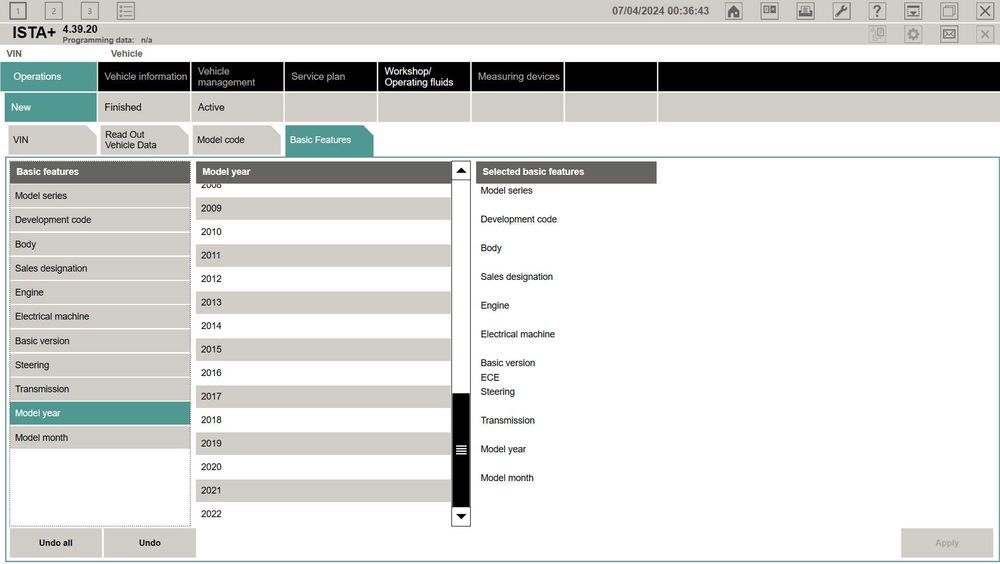Click the Model year scrollbar thumb

click(x=461, y=450)
